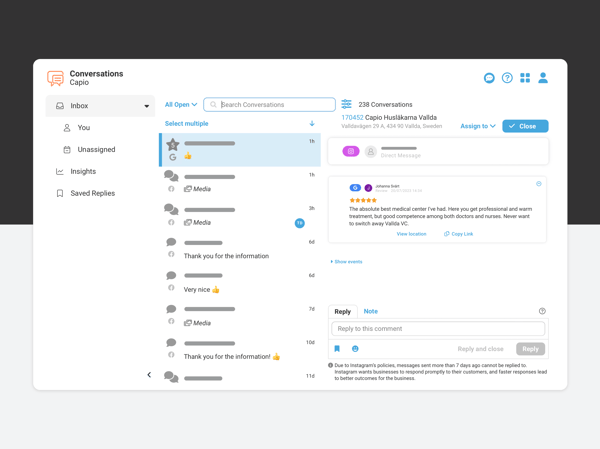Switch to the Reply tab
600x449 pixels.
coord(342,312)
